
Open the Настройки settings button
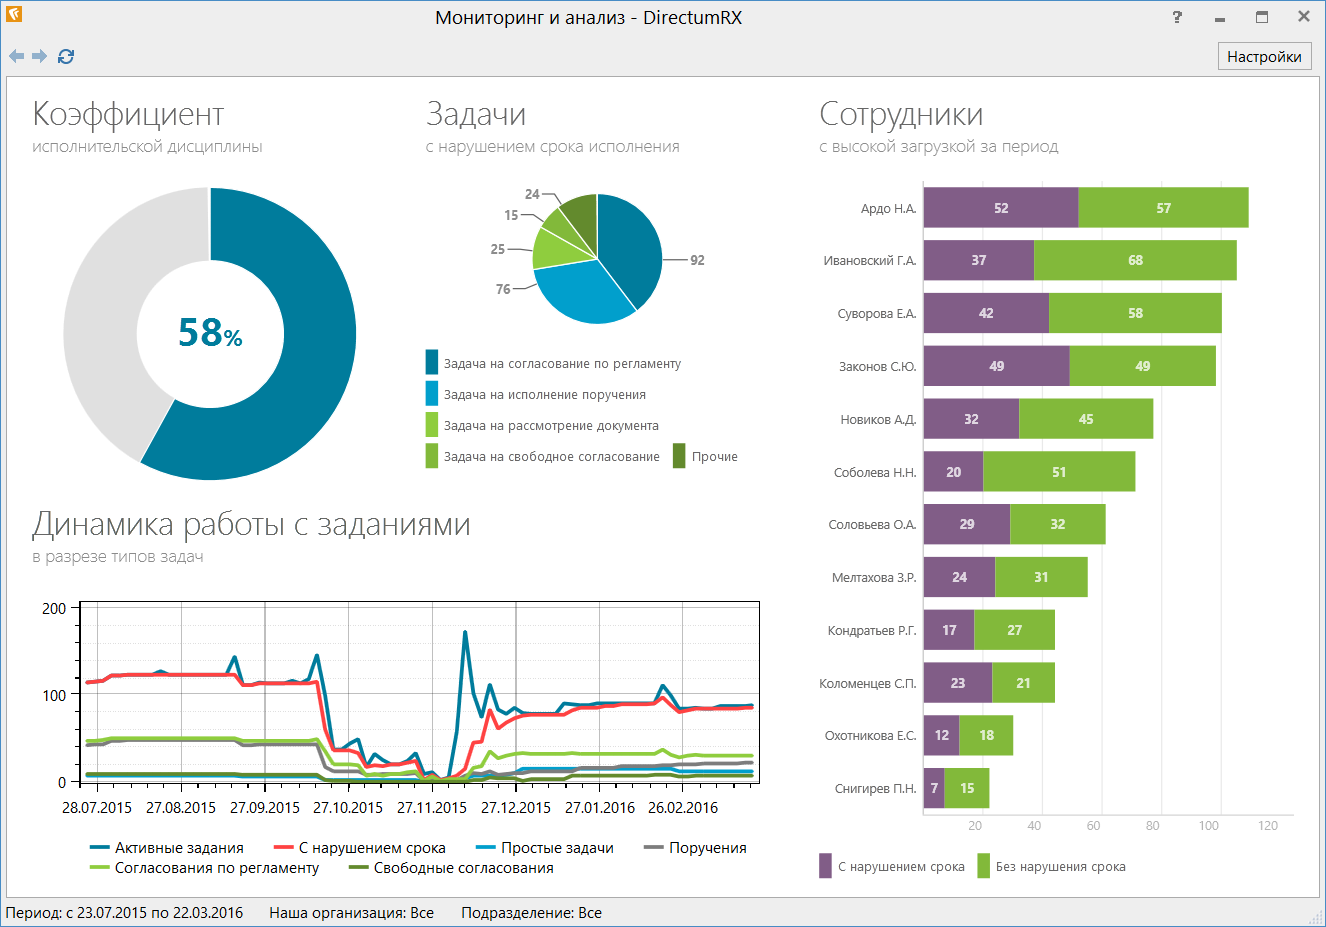coord(1264,57)
